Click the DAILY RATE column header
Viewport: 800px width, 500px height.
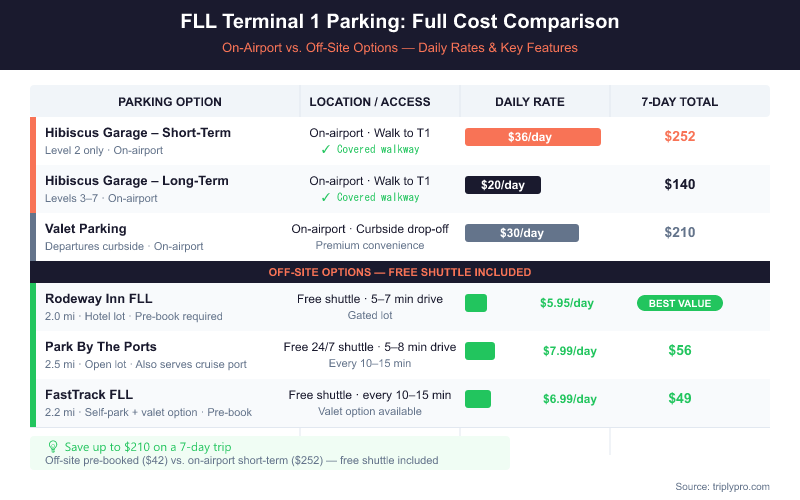coord(530,102)
